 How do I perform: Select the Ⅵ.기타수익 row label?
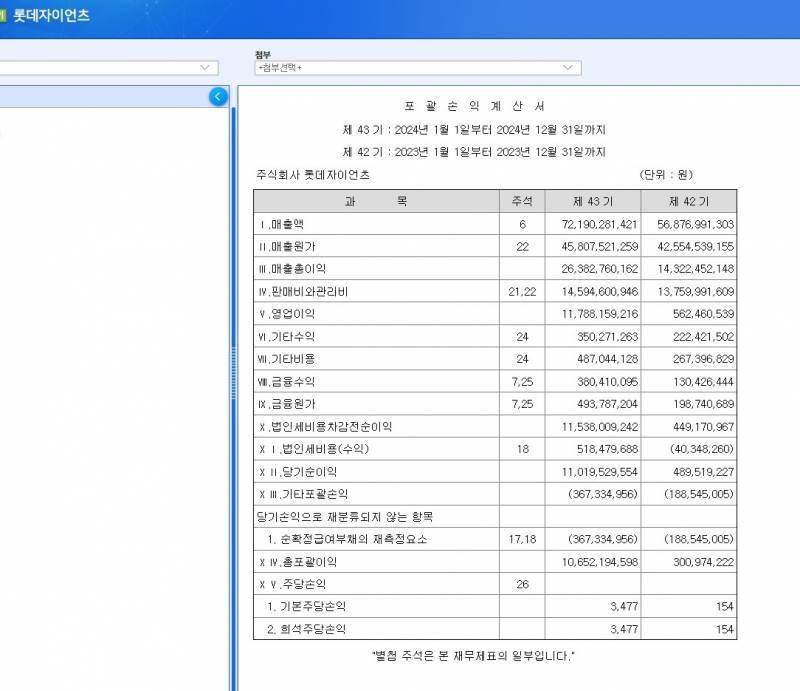(287, 336)
